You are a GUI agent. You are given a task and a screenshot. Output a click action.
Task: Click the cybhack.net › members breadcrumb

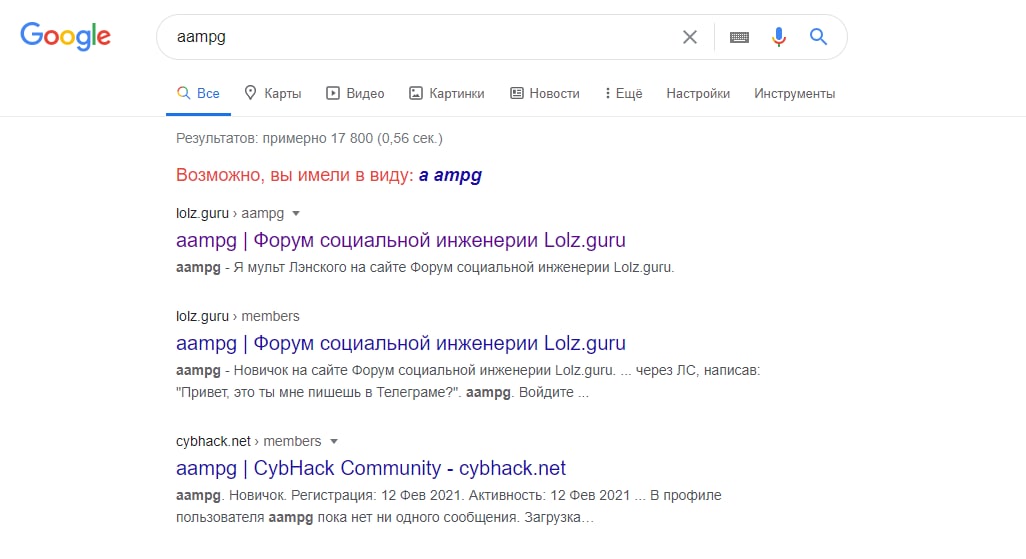click(249, 441)
